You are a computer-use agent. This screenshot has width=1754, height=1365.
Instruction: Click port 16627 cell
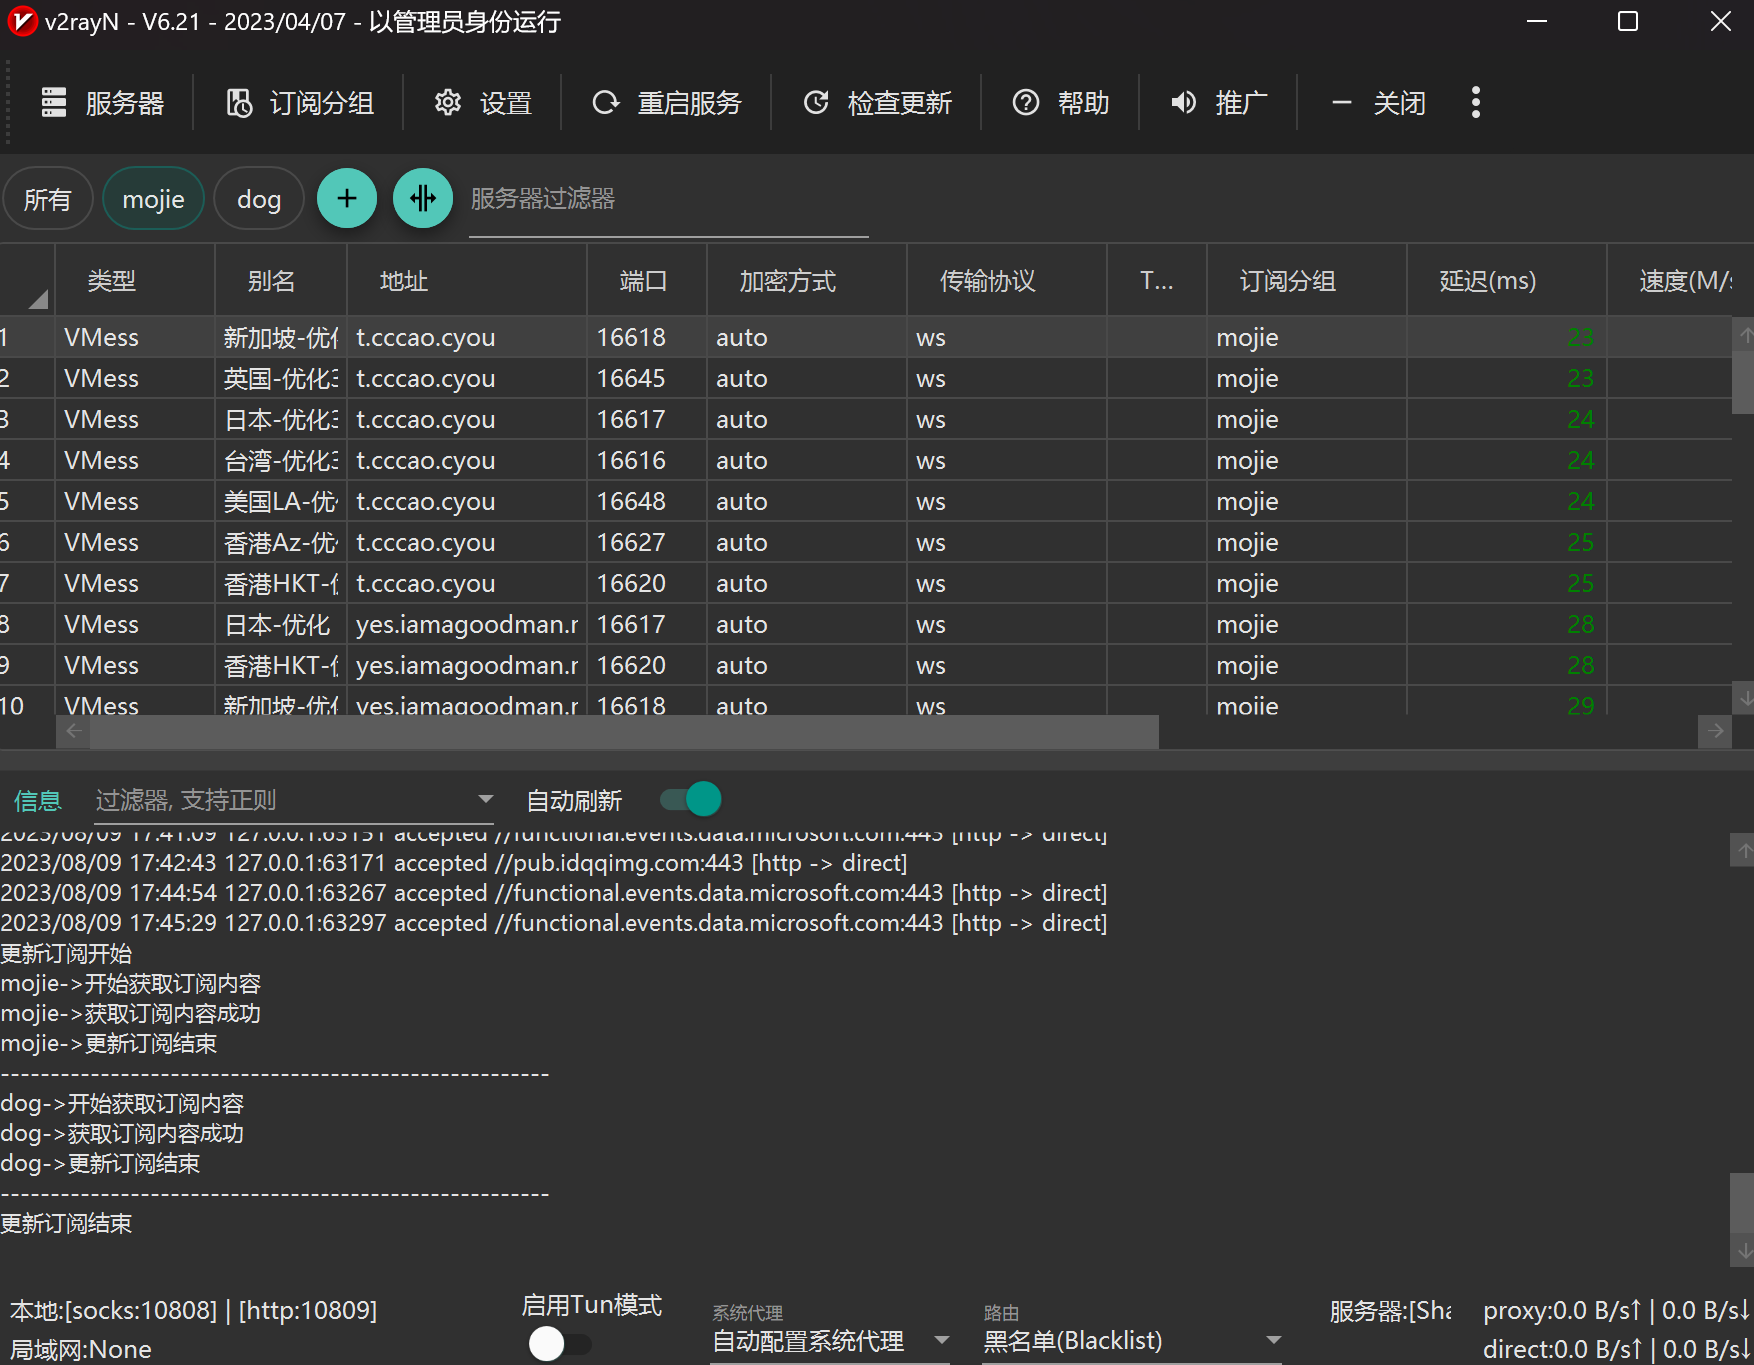(647, 542)
